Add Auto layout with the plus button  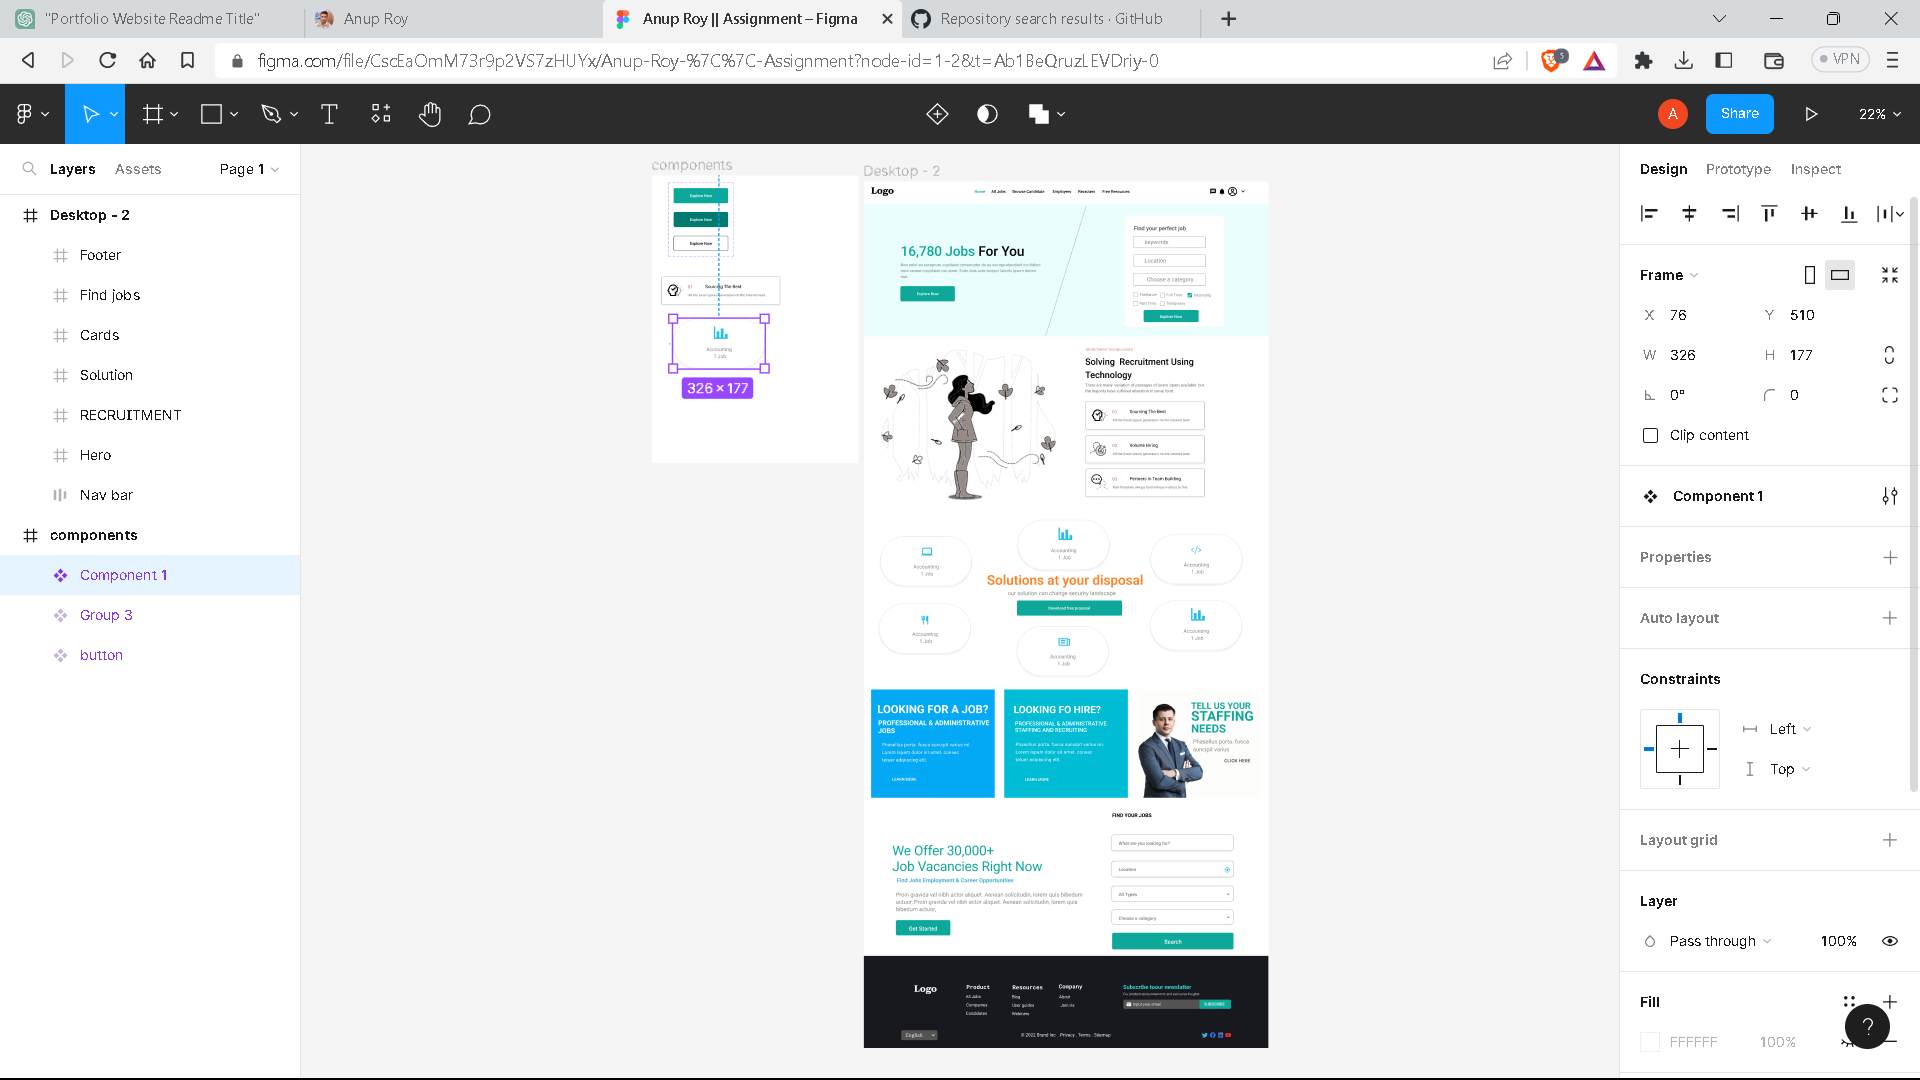1891,618
